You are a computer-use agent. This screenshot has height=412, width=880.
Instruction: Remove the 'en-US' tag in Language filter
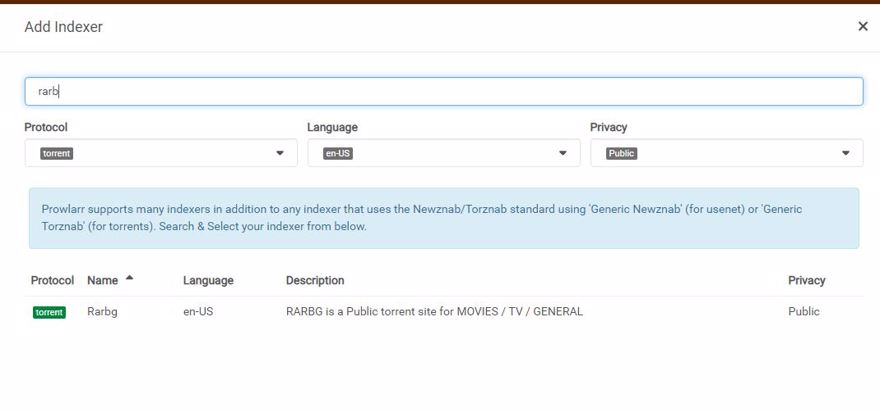(x=338, y=153)
